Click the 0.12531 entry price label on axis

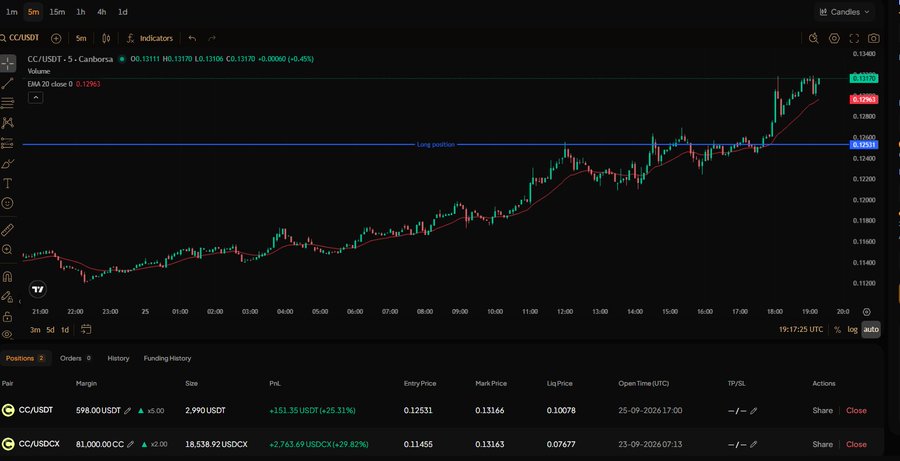tap(863, 145)
